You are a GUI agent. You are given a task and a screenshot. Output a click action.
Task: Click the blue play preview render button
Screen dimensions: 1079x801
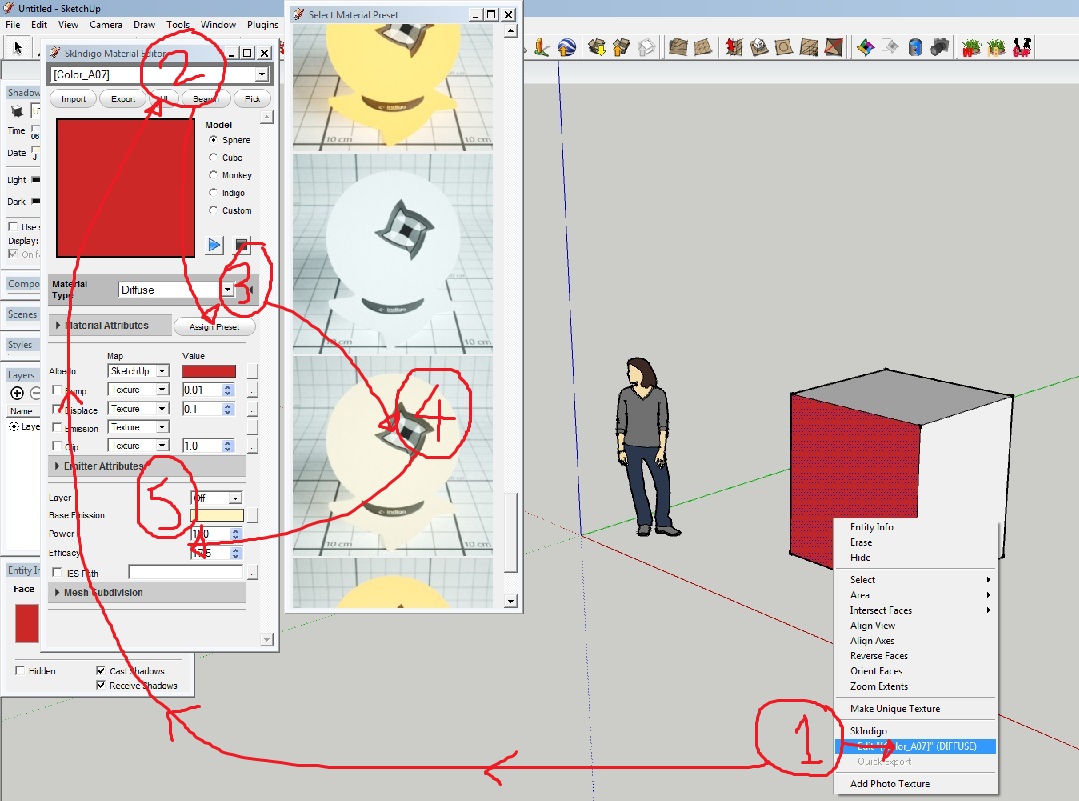(214, 245)
